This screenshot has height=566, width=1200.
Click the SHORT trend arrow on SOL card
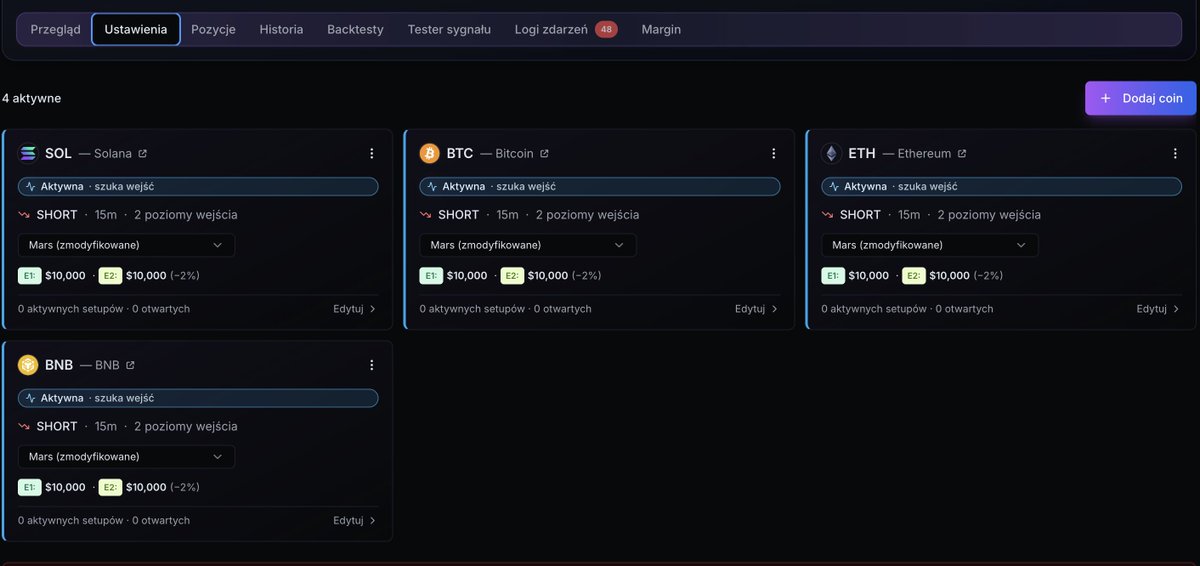click(x=24, y=215)
